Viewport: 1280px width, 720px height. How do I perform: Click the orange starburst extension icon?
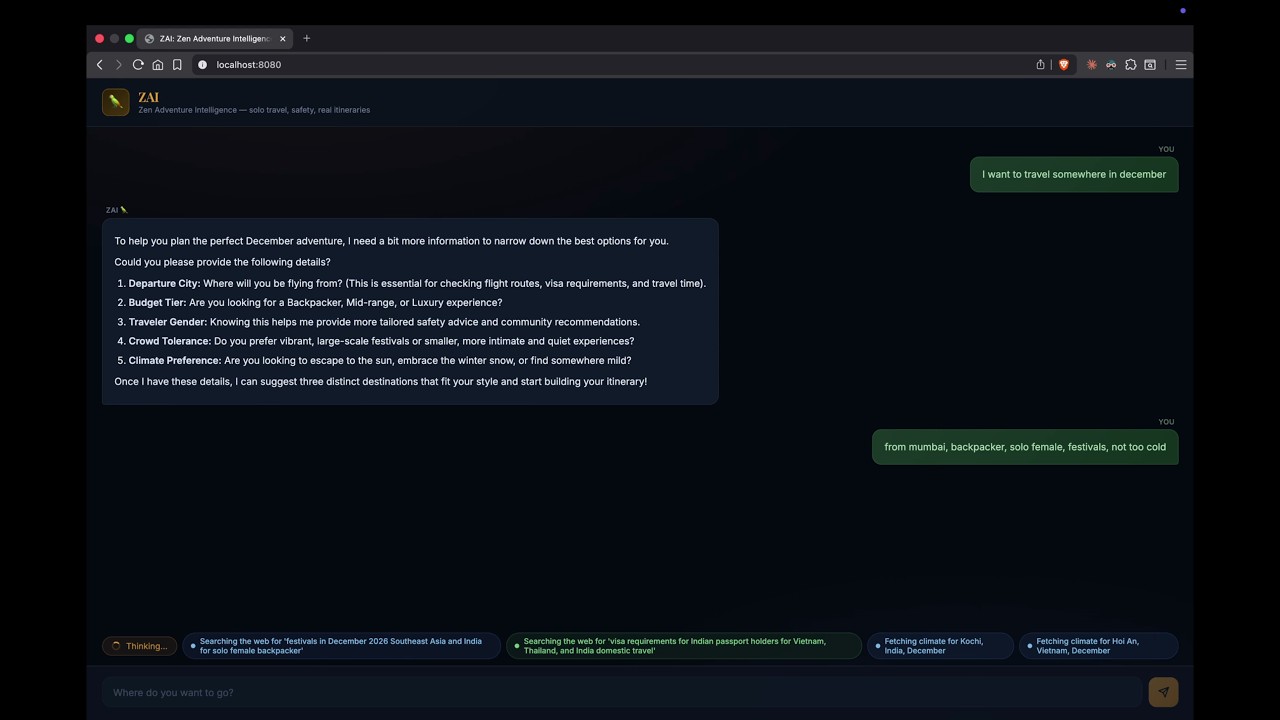point(1092,65)
